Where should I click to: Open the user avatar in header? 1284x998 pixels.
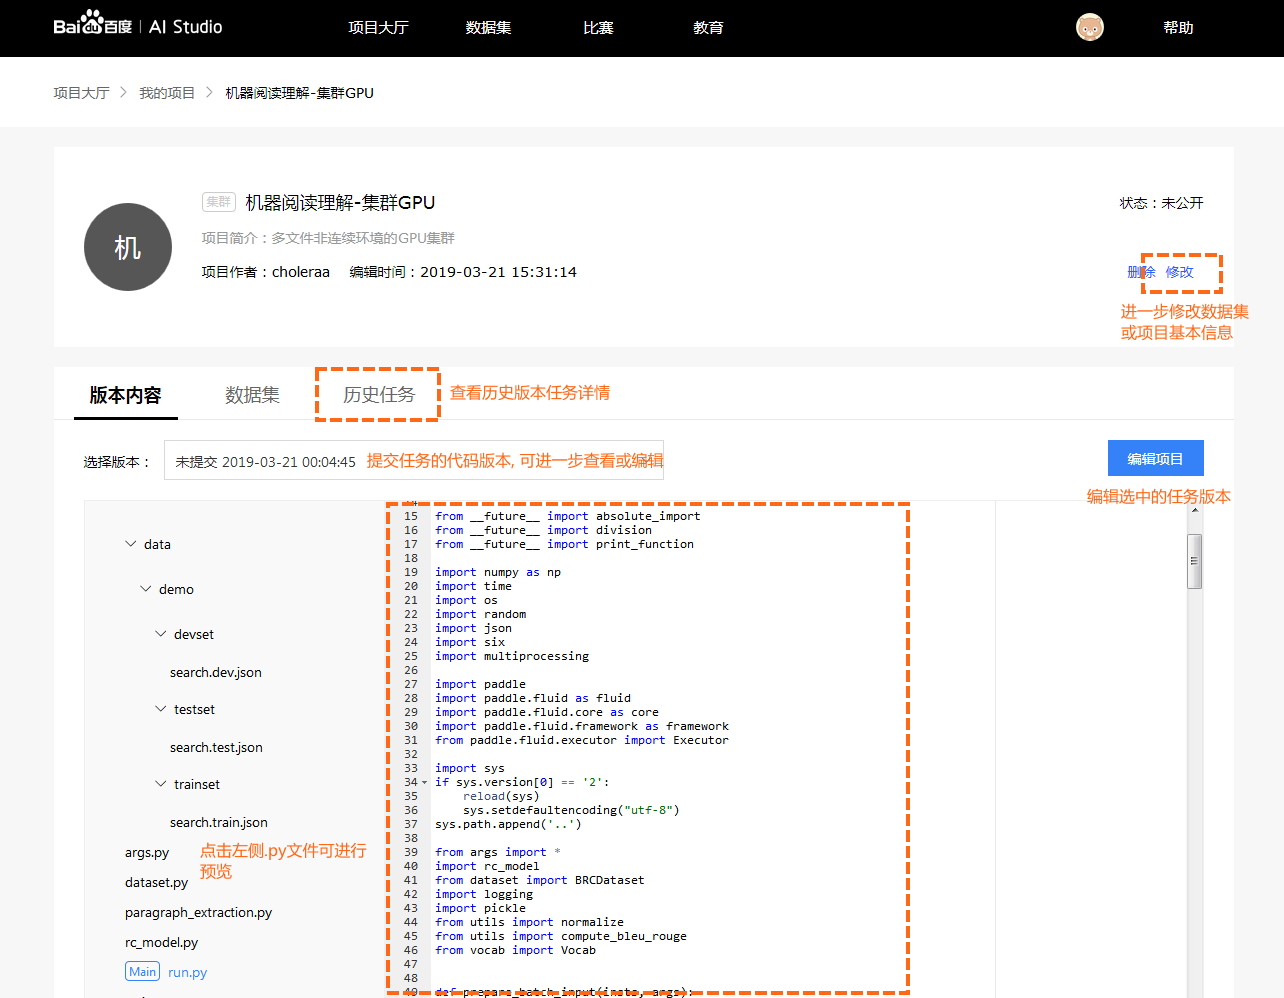(1090, 27)
